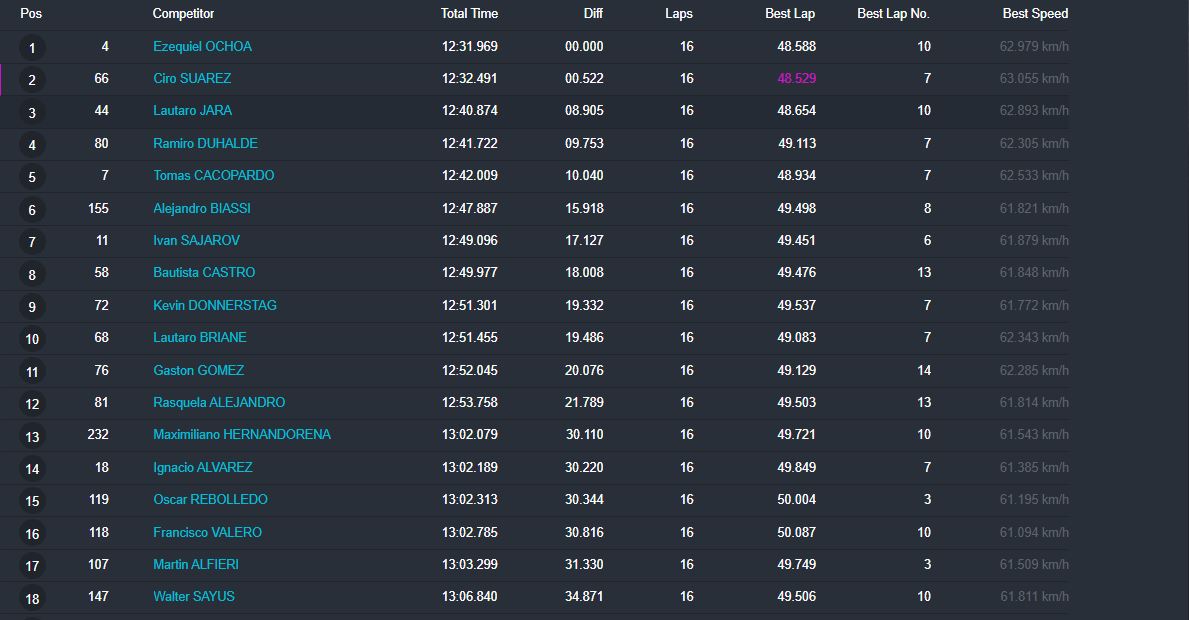The width and height of the screenshot is (1189, 620).
Task: Click the position 1 circle badge
Action: pyautogui.click(x=32, y=48)
